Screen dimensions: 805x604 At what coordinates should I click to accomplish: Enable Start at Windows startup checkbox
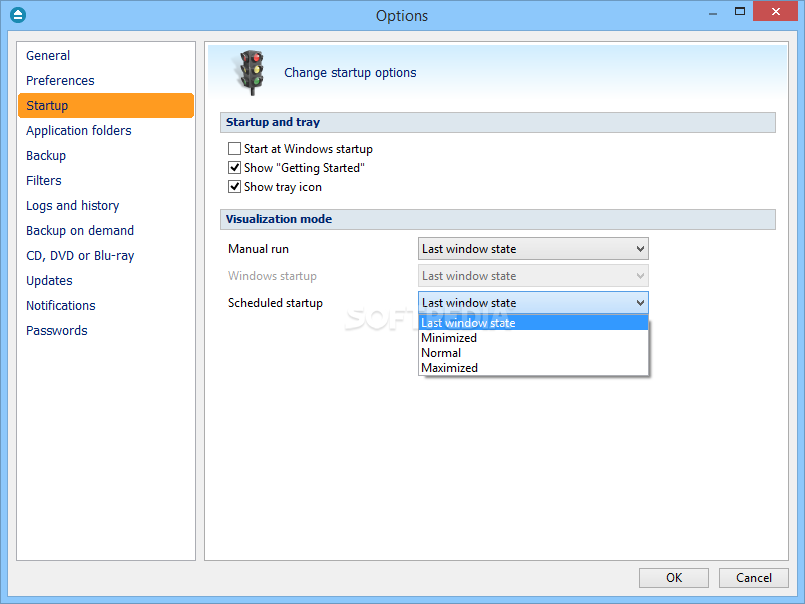(234, 149)
